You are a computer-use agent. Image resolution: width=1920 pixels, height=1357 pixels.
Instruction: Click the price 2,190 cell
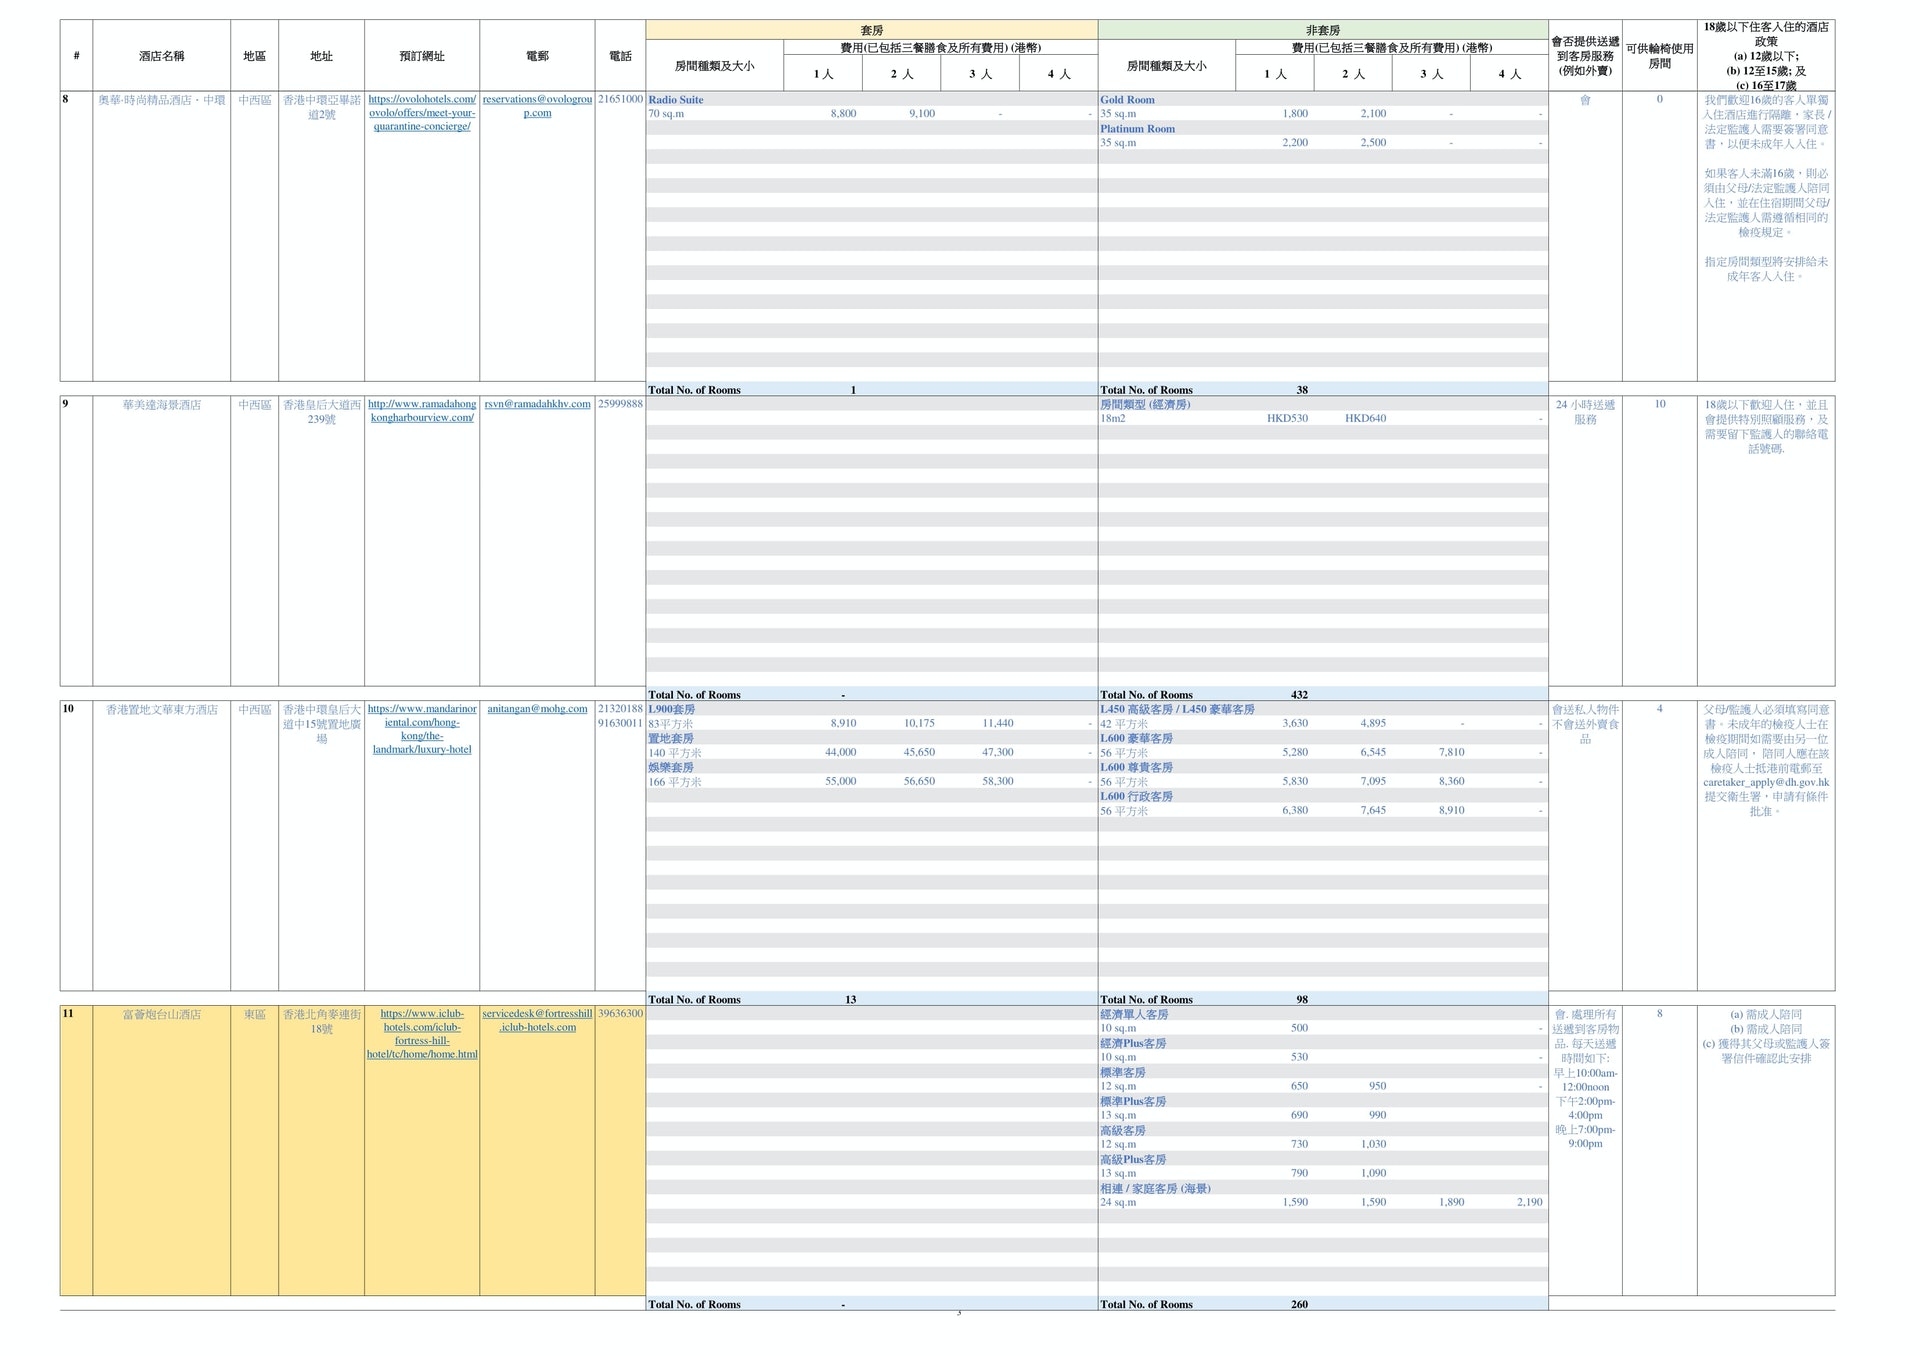click(1529, 1203)
